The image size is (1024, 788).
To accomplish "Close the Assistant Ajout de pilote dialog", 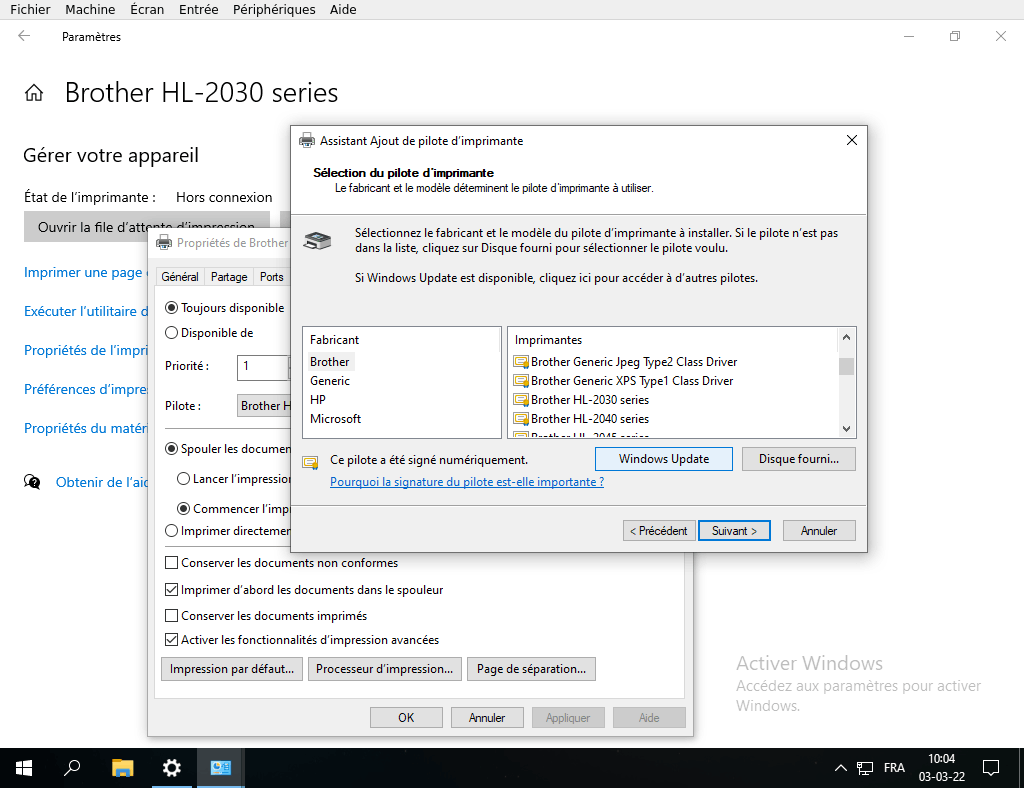I will point(852,140).
